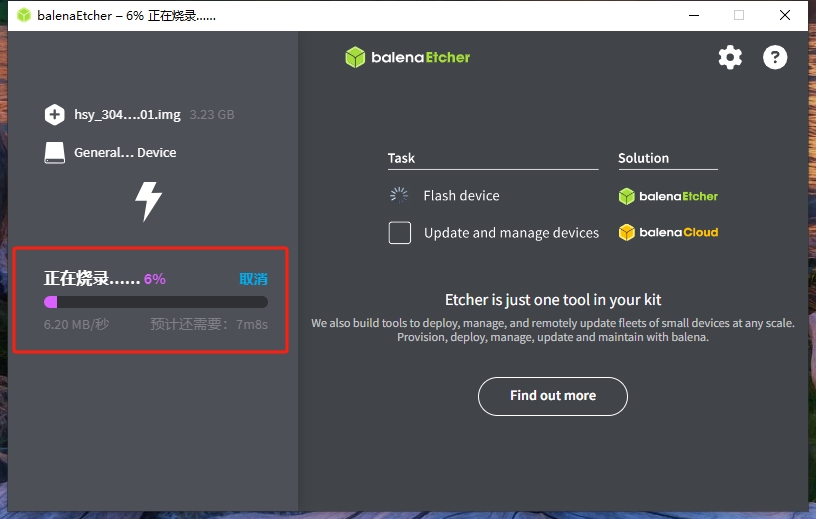
Task: Minimize the balenaEtcher window
Action: tap(694, 15)
